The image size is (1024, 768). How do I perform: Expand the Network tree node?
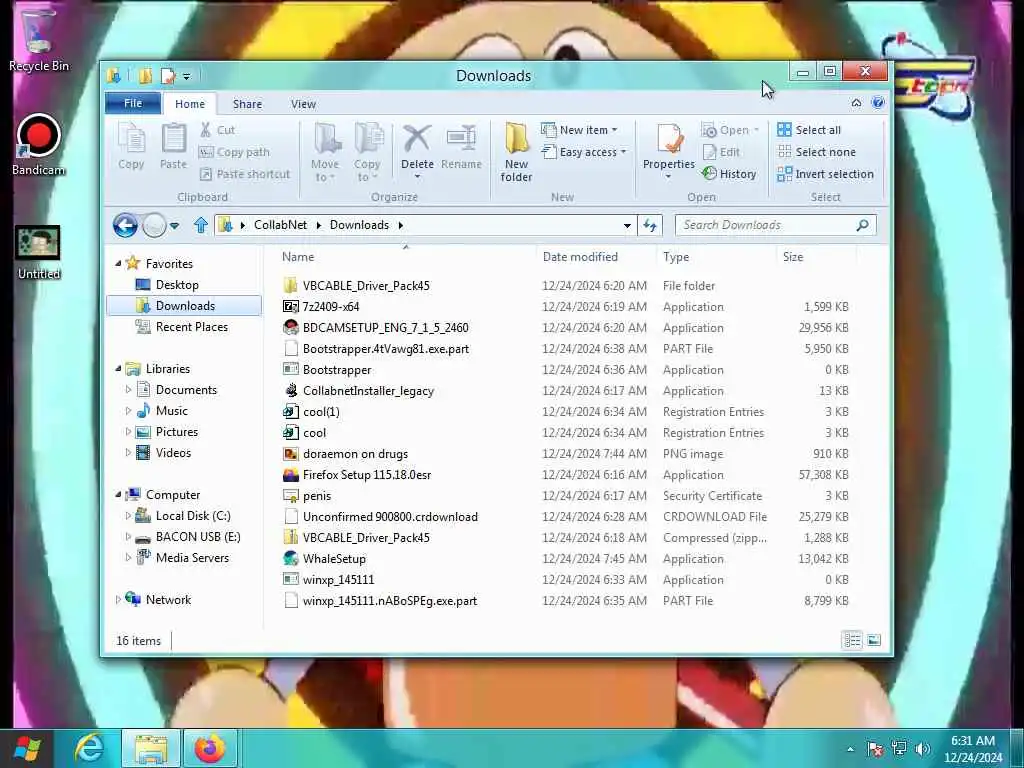point(118,600)
